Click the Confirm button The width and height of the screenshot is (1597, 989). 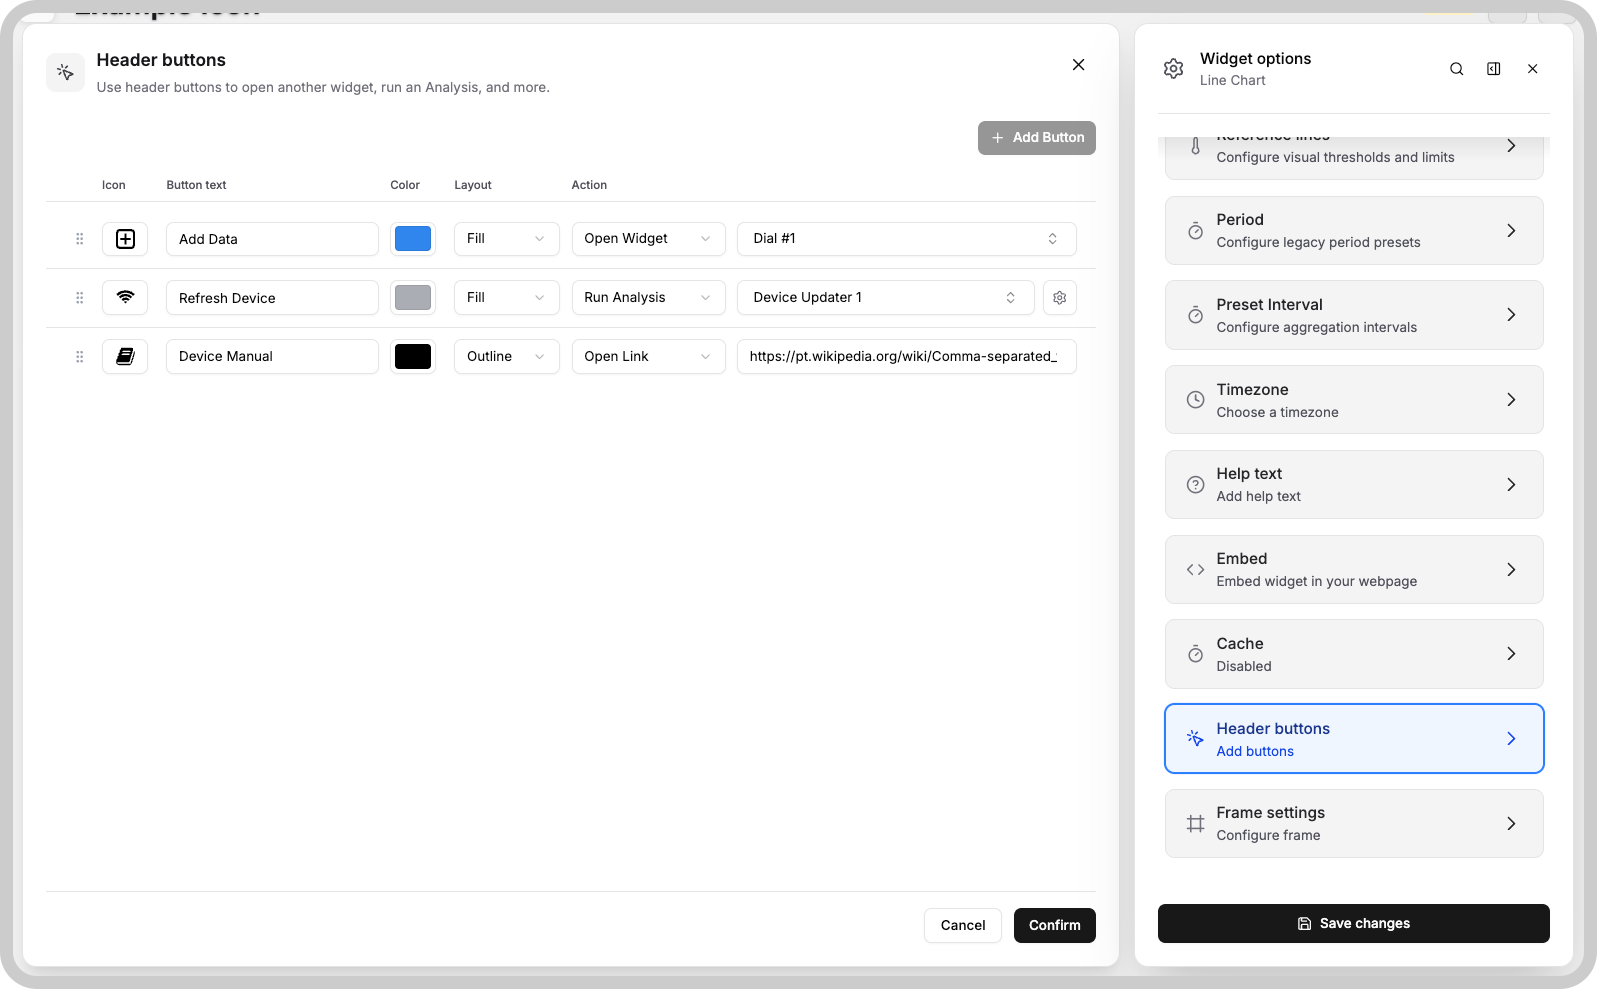pos(1055,925)
